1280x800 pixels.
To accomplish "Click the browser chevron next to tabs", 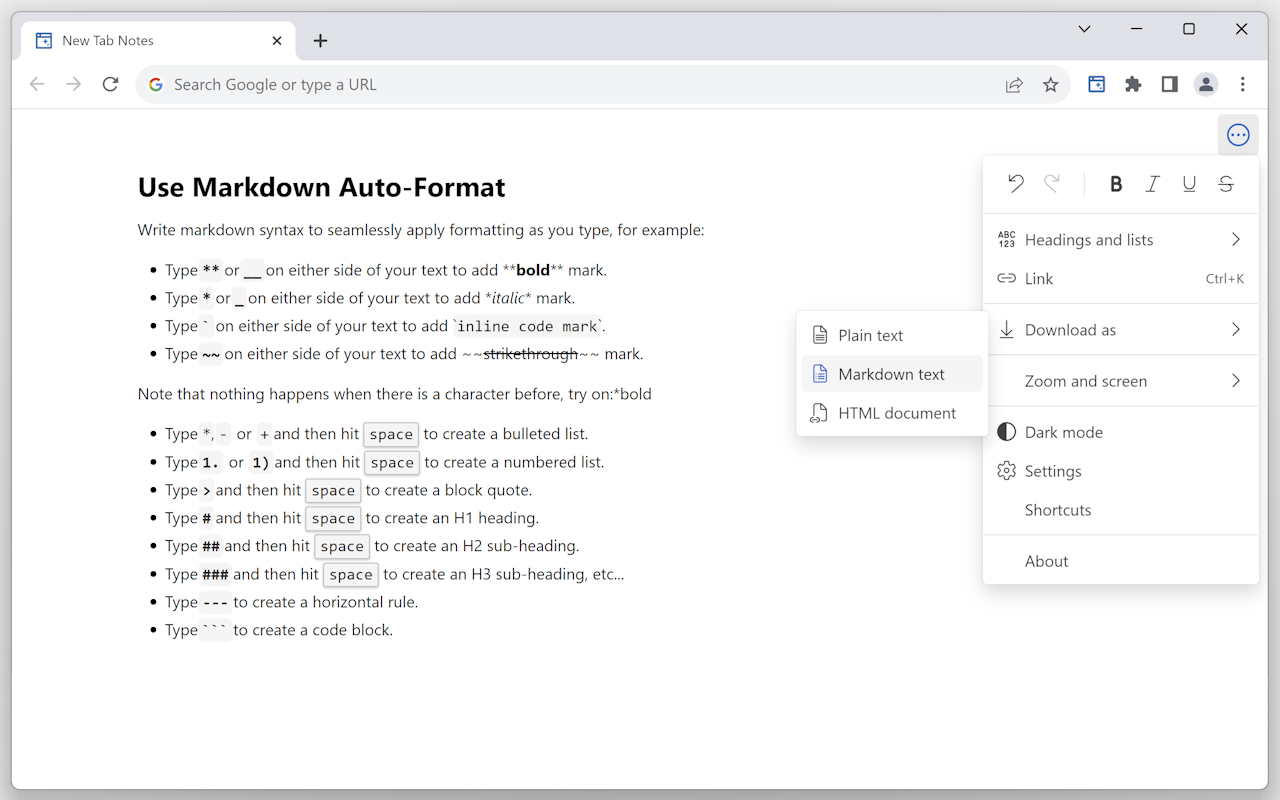I will tap(1084, 29).
